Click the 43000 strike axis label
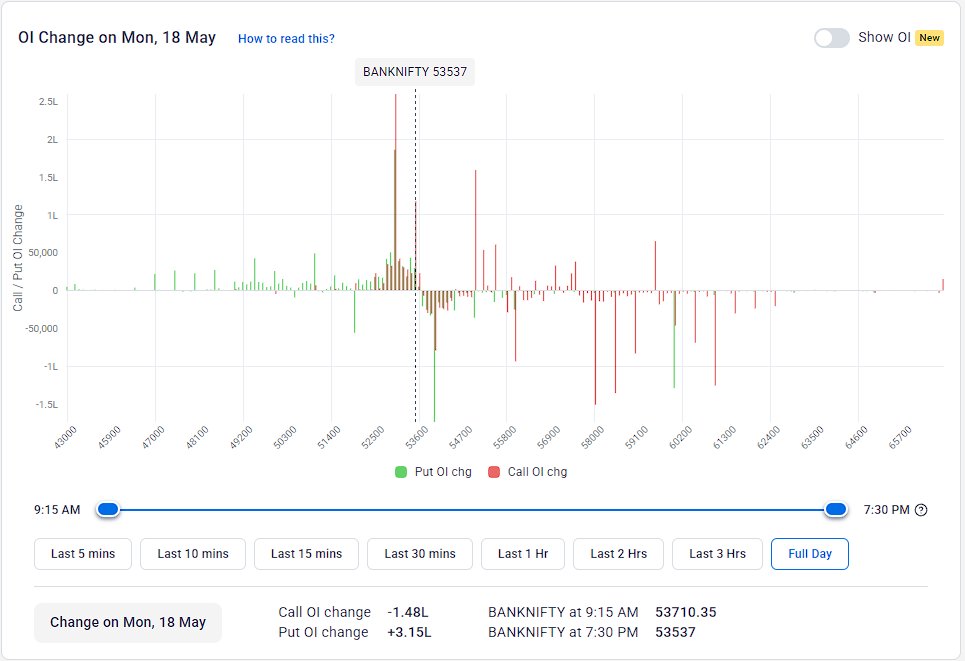The image size is (965, 661). (65, 437)
